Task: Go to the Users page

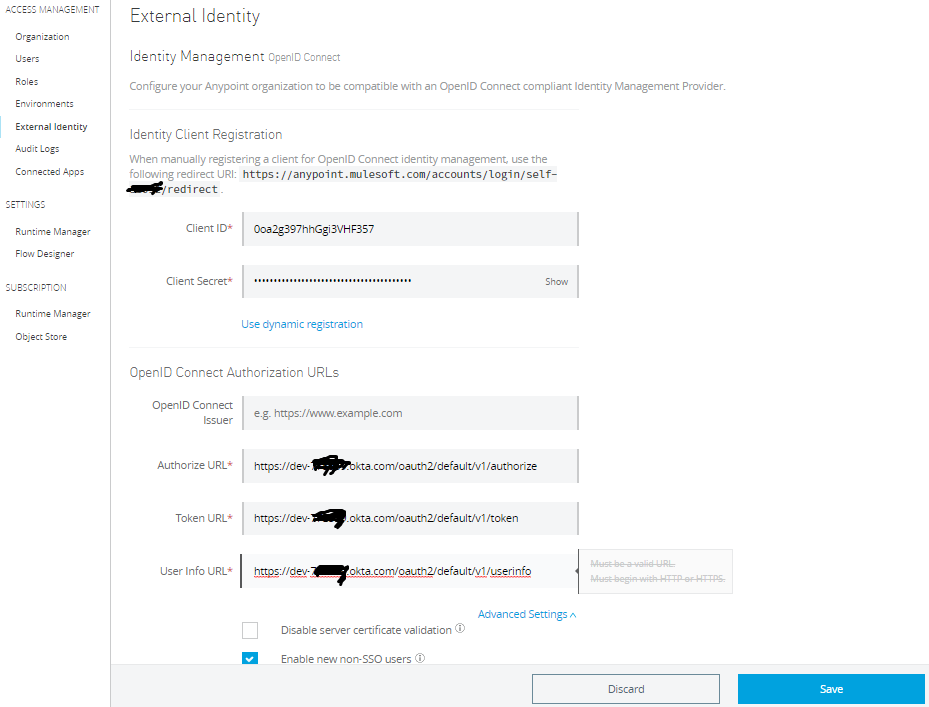Action: coord(28,59)
